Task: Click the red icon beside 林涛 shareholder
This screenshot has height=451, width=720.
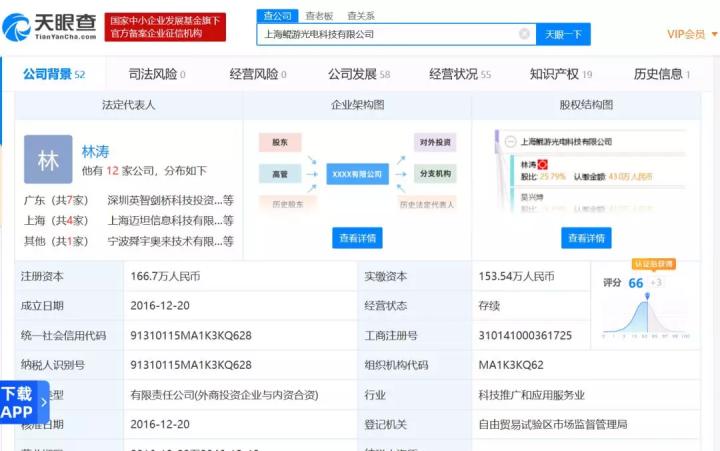Action: pyautogui.click(x=543, y=164)
